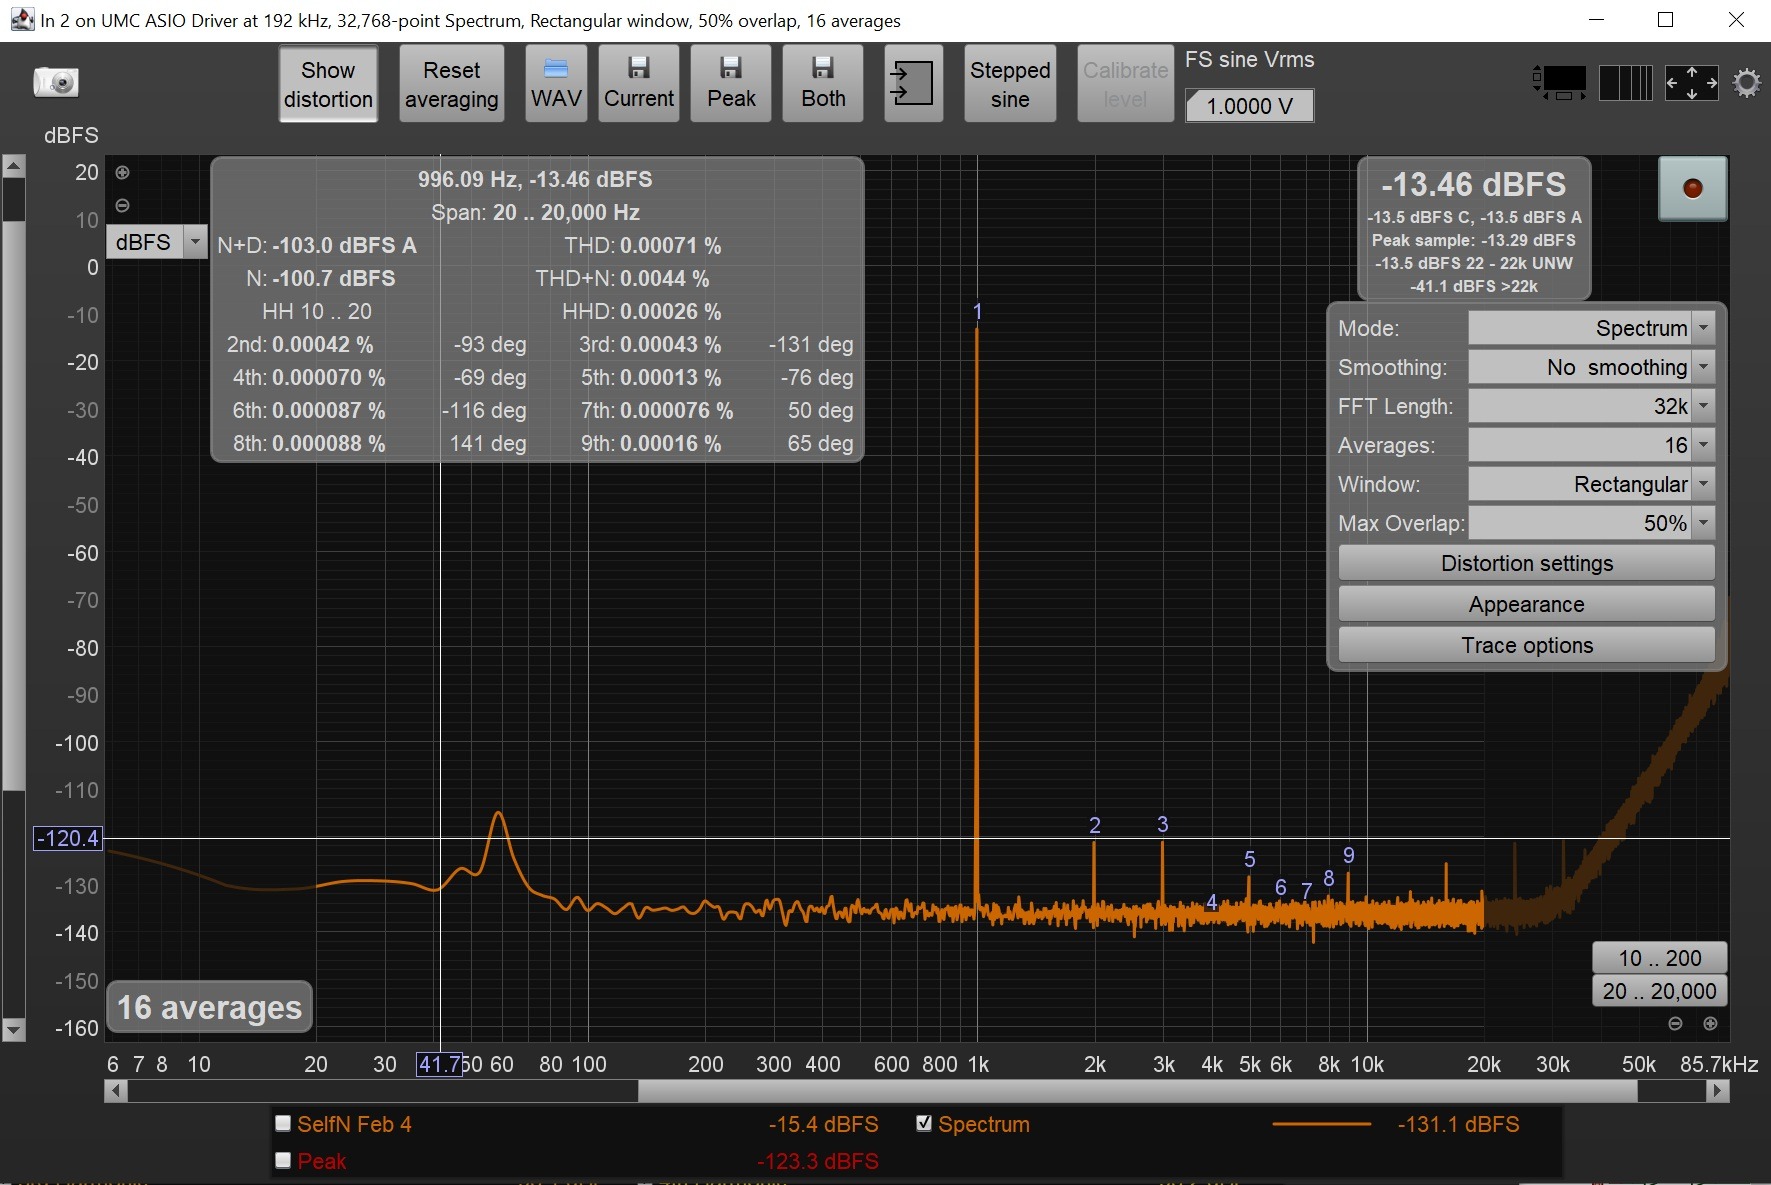Open the dBFS axis units dropdown
This screenshot has height=1185, width=1771.
click(157, 242)
